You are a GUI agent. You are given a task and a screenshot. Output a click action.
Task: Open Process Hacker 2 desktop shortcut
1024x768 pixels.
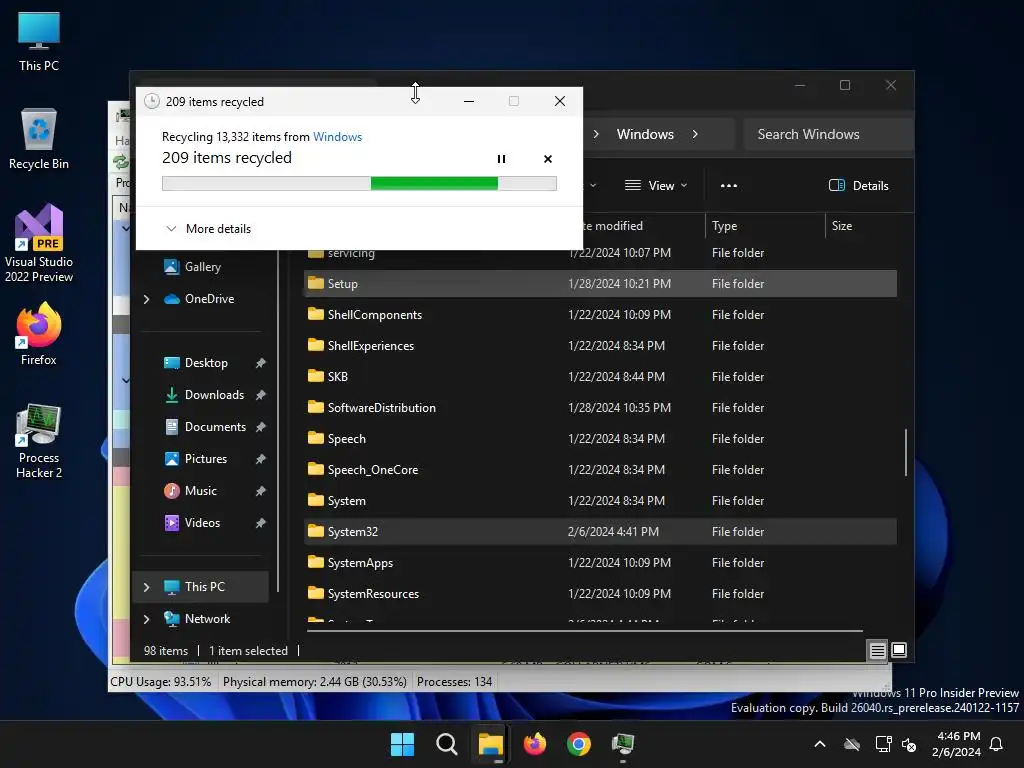tap(39, 441)
